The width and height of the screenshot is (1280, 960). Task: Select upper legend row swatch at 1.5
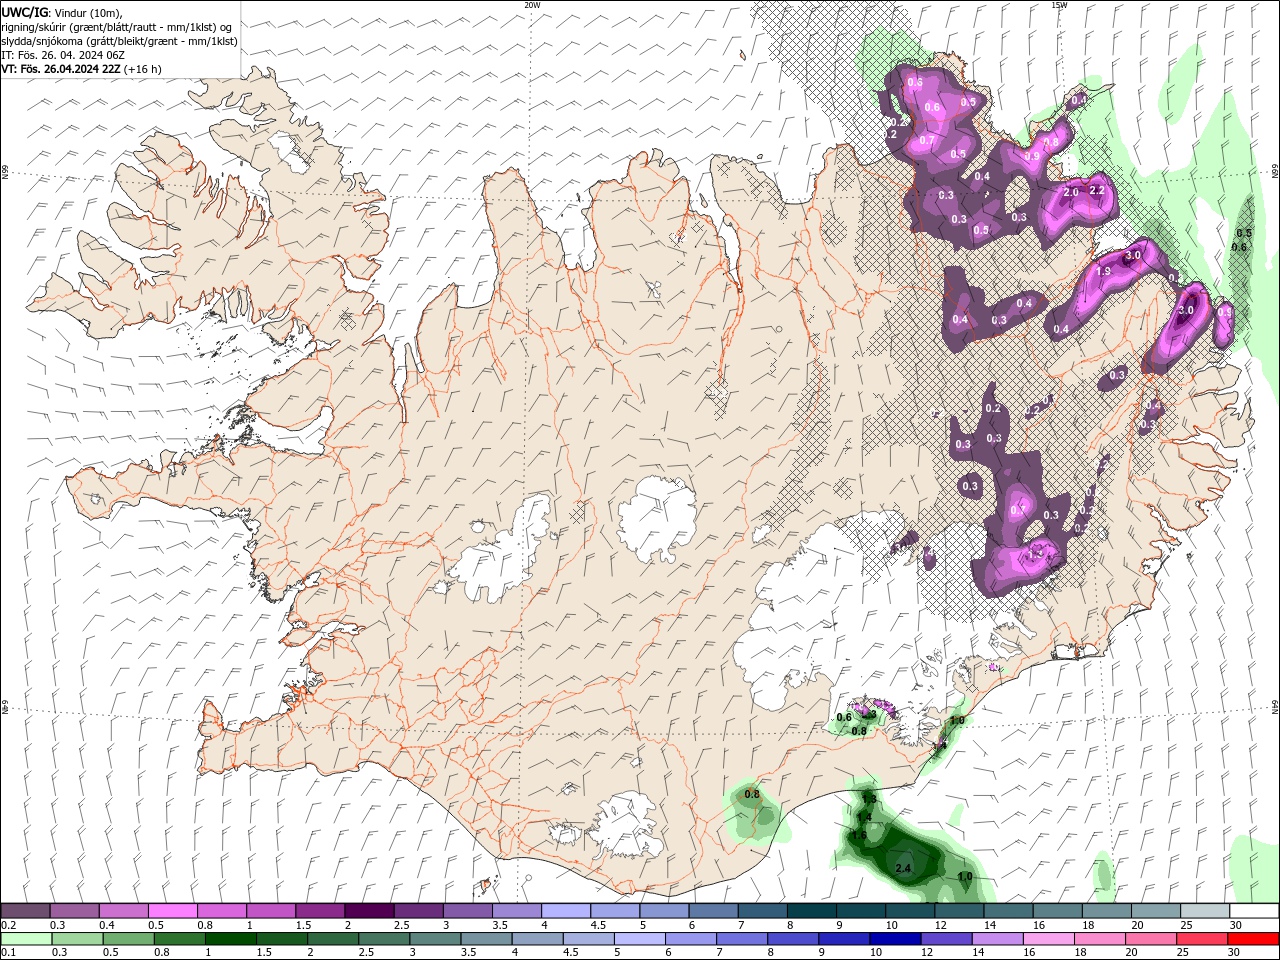click(319, 910)
